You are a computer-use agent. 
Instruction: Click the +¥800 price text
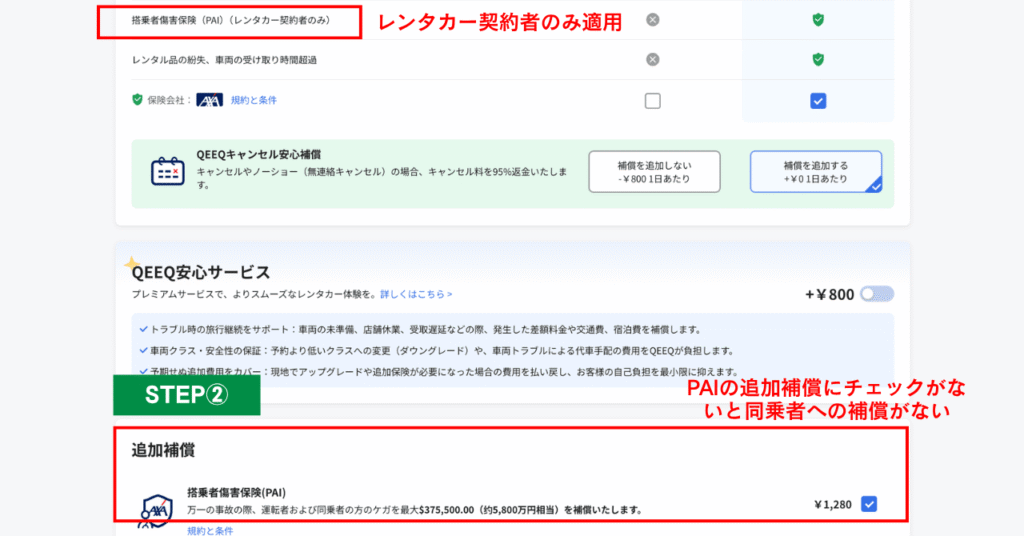point(829,294)
